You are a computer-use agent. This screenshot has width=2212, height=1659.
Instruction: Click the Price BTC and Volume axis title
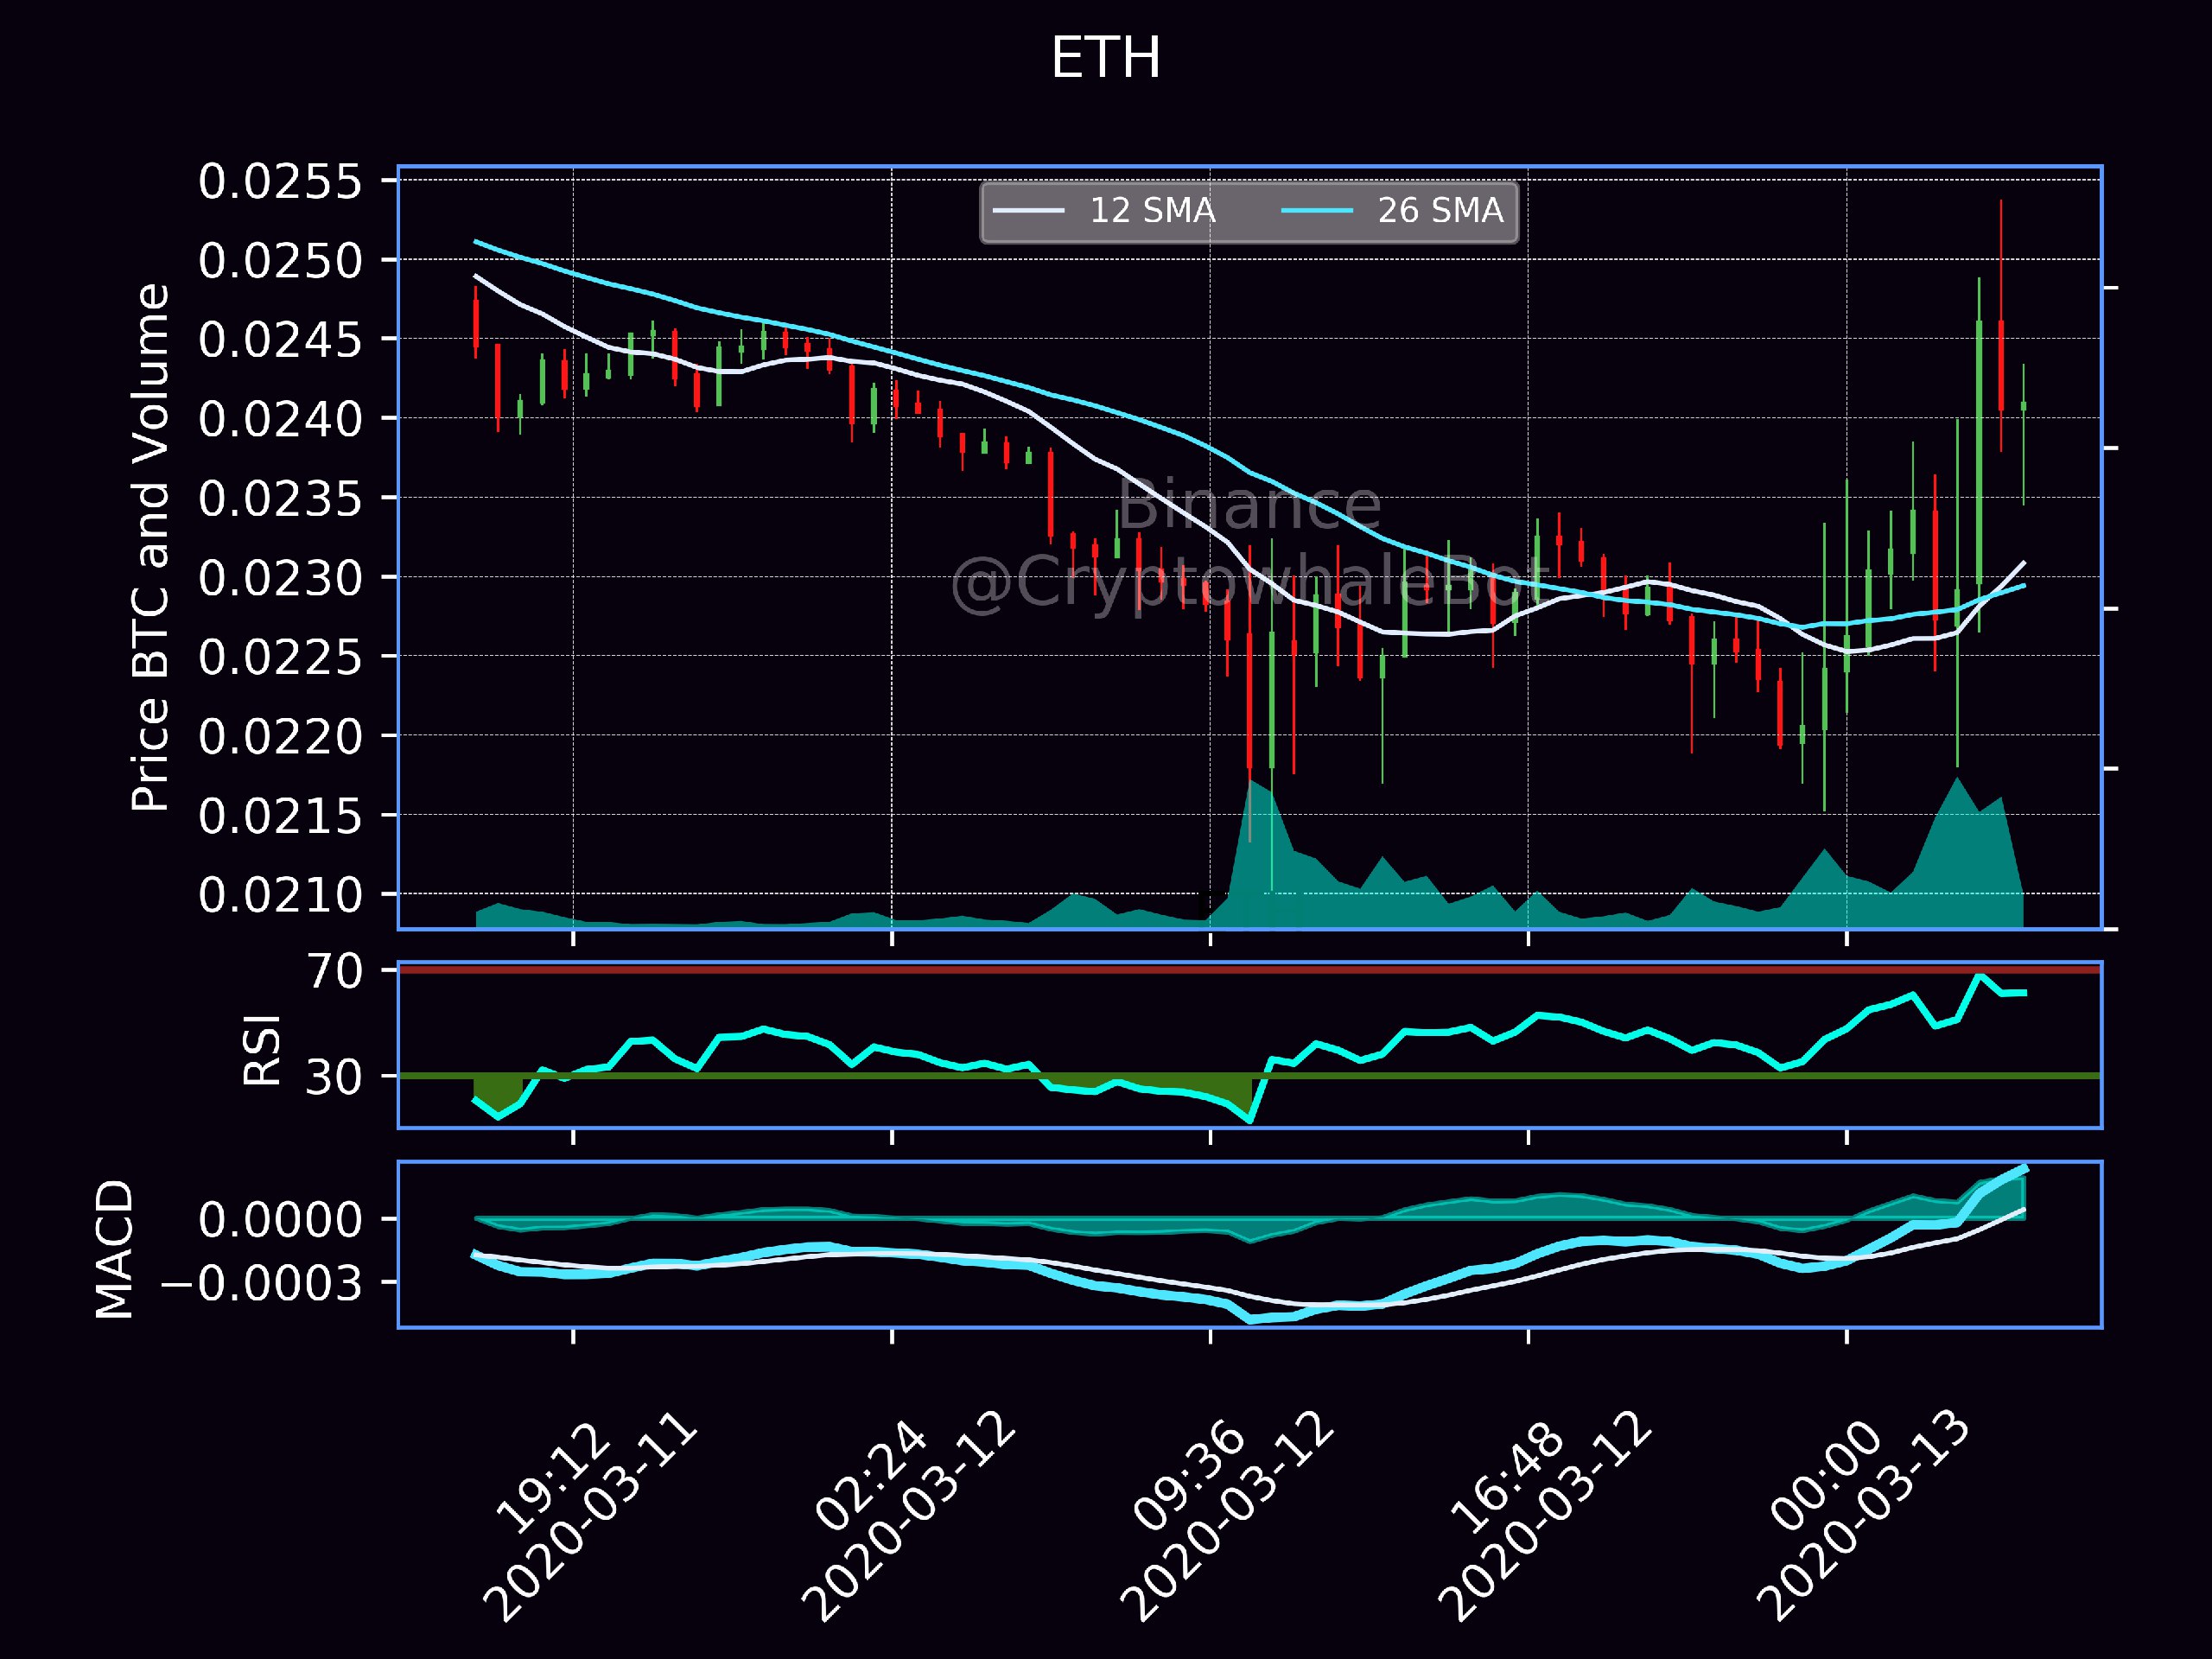[151, 547]
